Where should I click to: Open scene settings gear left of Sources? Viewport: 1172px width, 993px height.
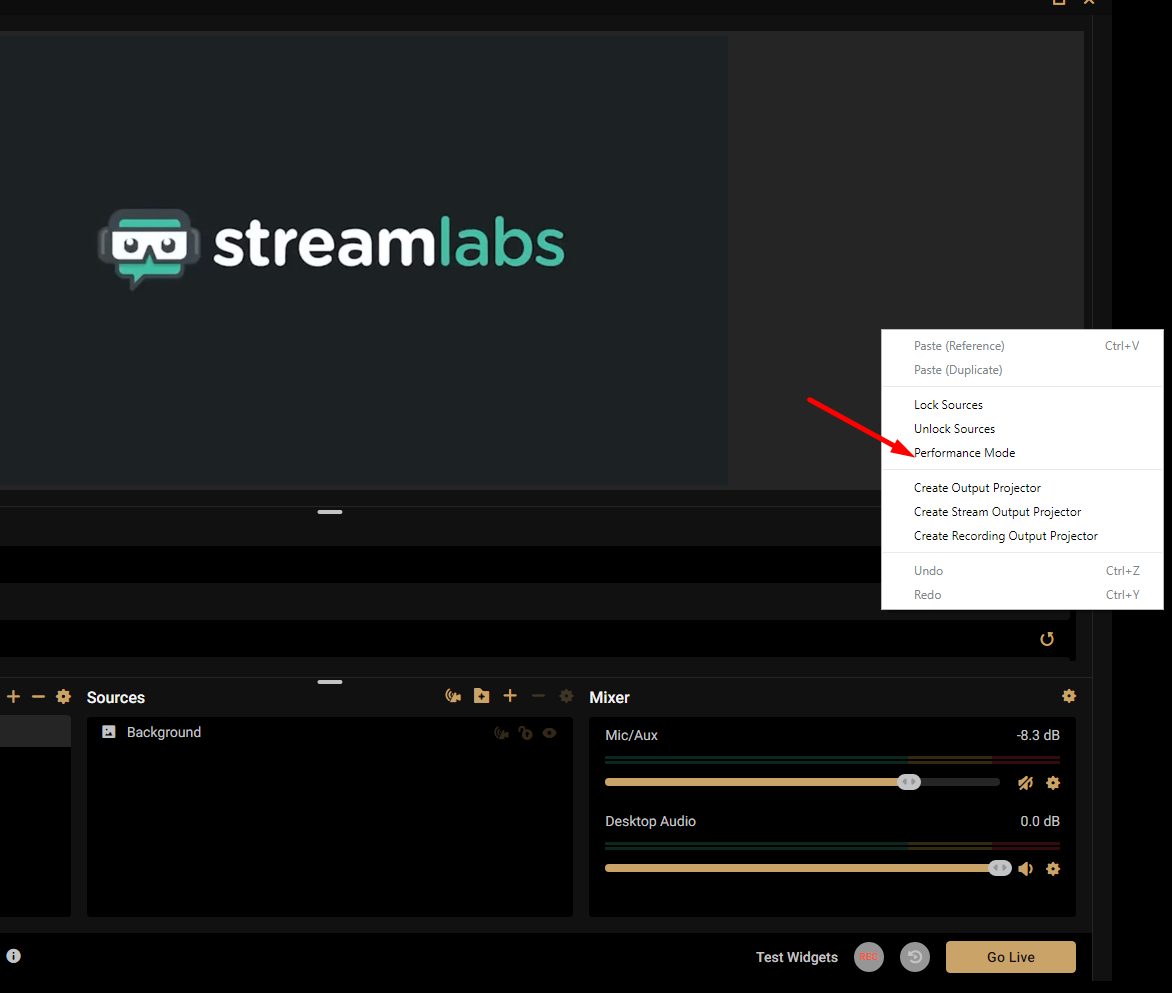(x=64, y=696)
